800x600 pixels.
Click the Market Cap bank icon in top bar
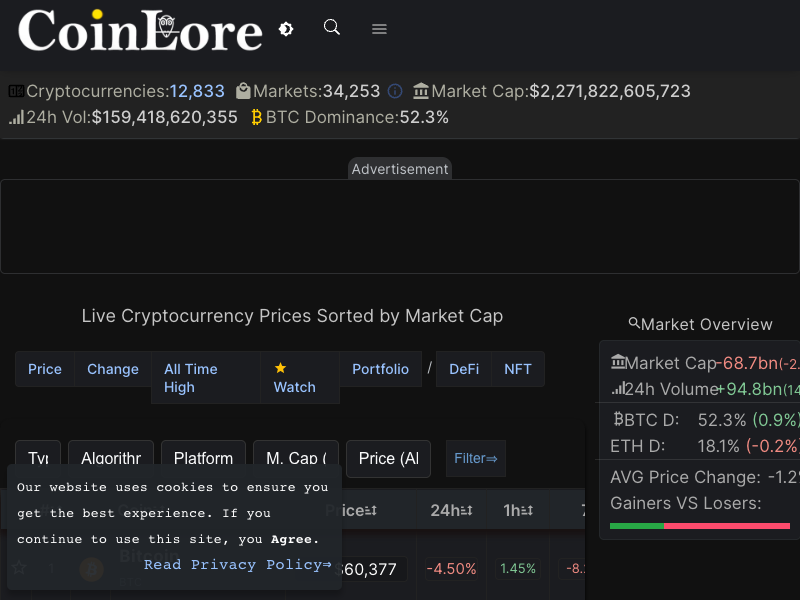pos(421,91)
